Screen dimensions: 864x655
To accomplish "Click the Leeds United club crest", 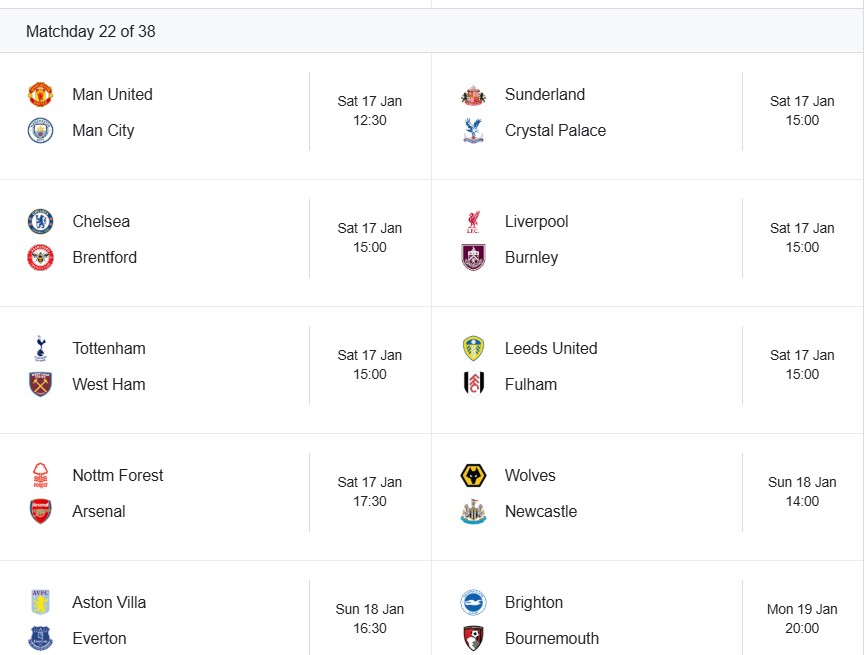I will [x=473, y=349].
